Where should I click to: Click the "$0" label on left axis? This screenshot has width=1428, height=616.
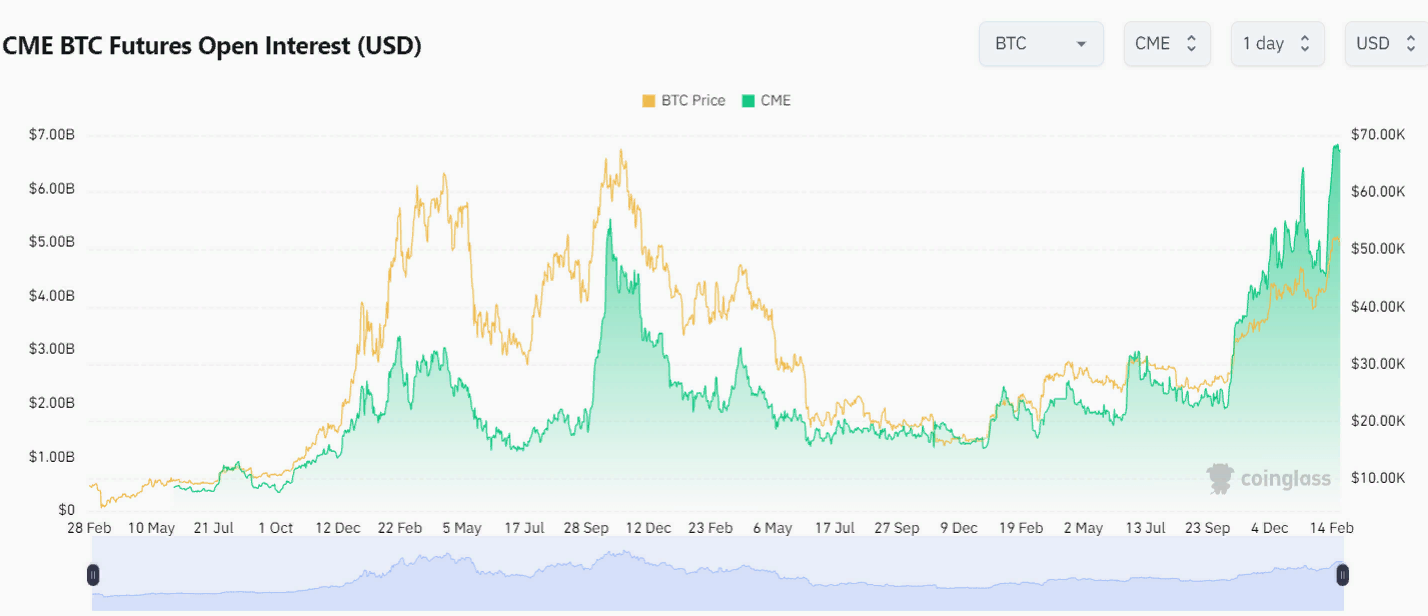65,510
